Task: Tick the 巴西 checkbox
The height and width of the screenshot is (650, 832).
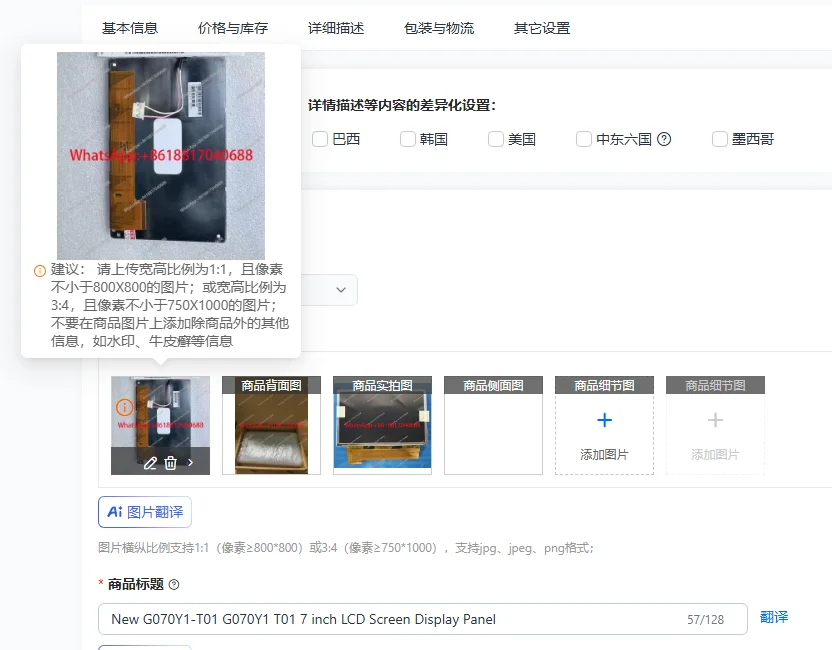Action: point(320,140)
